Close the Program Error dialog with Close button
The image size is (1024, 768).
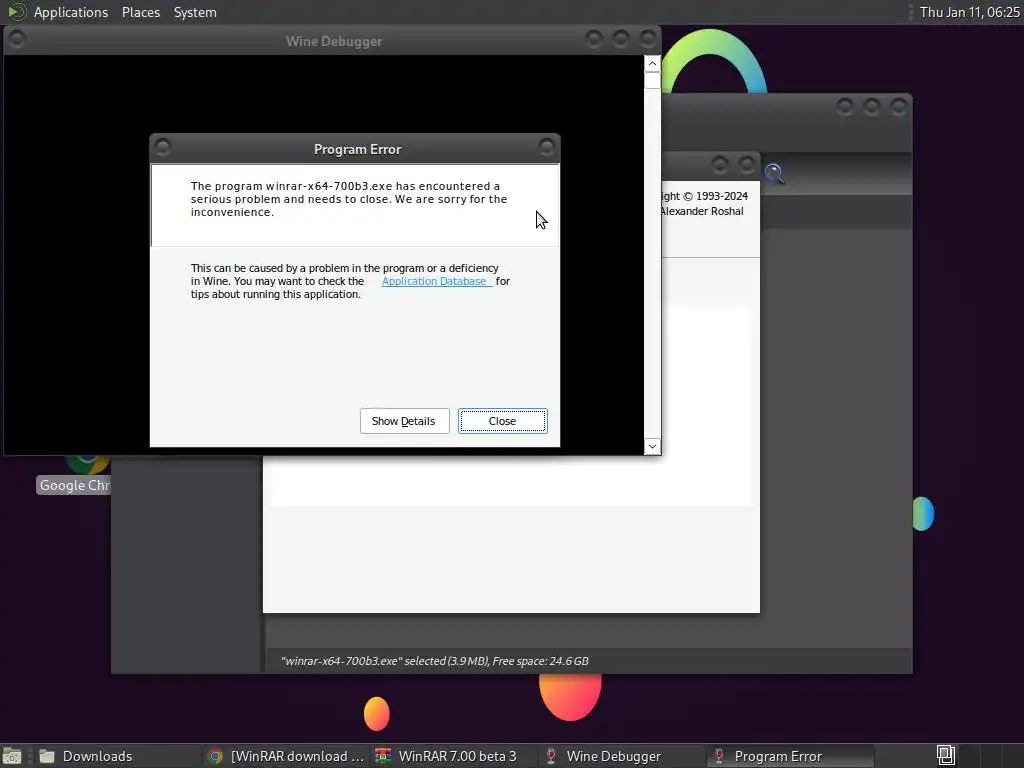(502, 421)
